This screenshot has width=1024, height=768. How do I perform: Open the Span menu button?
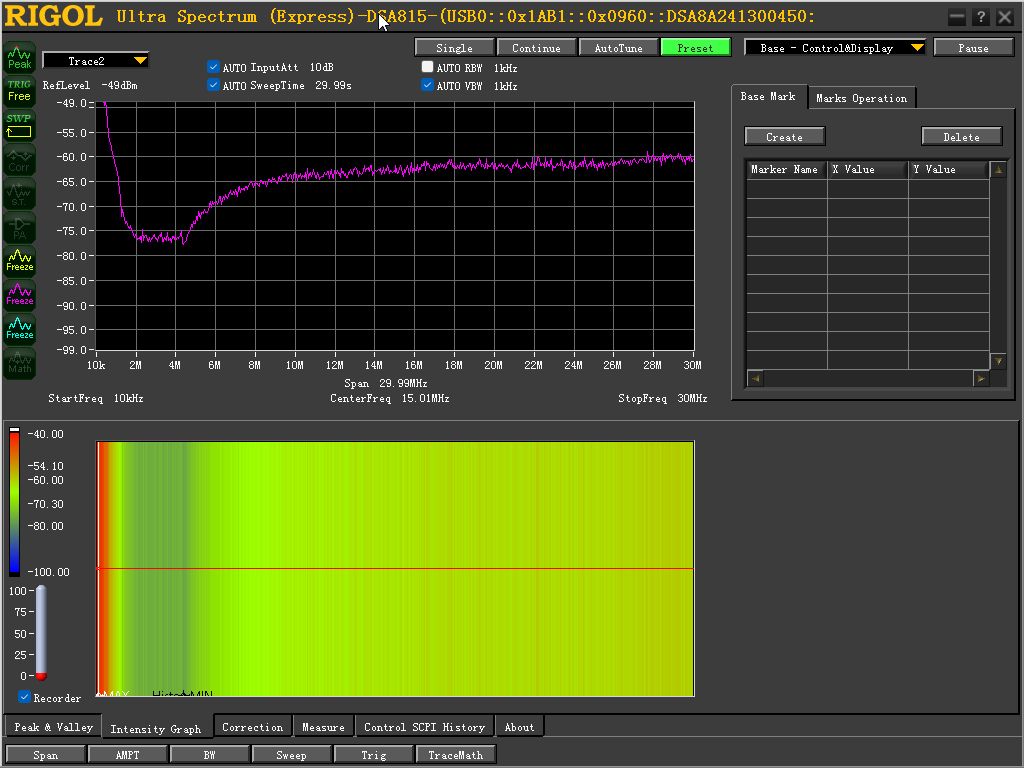point(45,754)
